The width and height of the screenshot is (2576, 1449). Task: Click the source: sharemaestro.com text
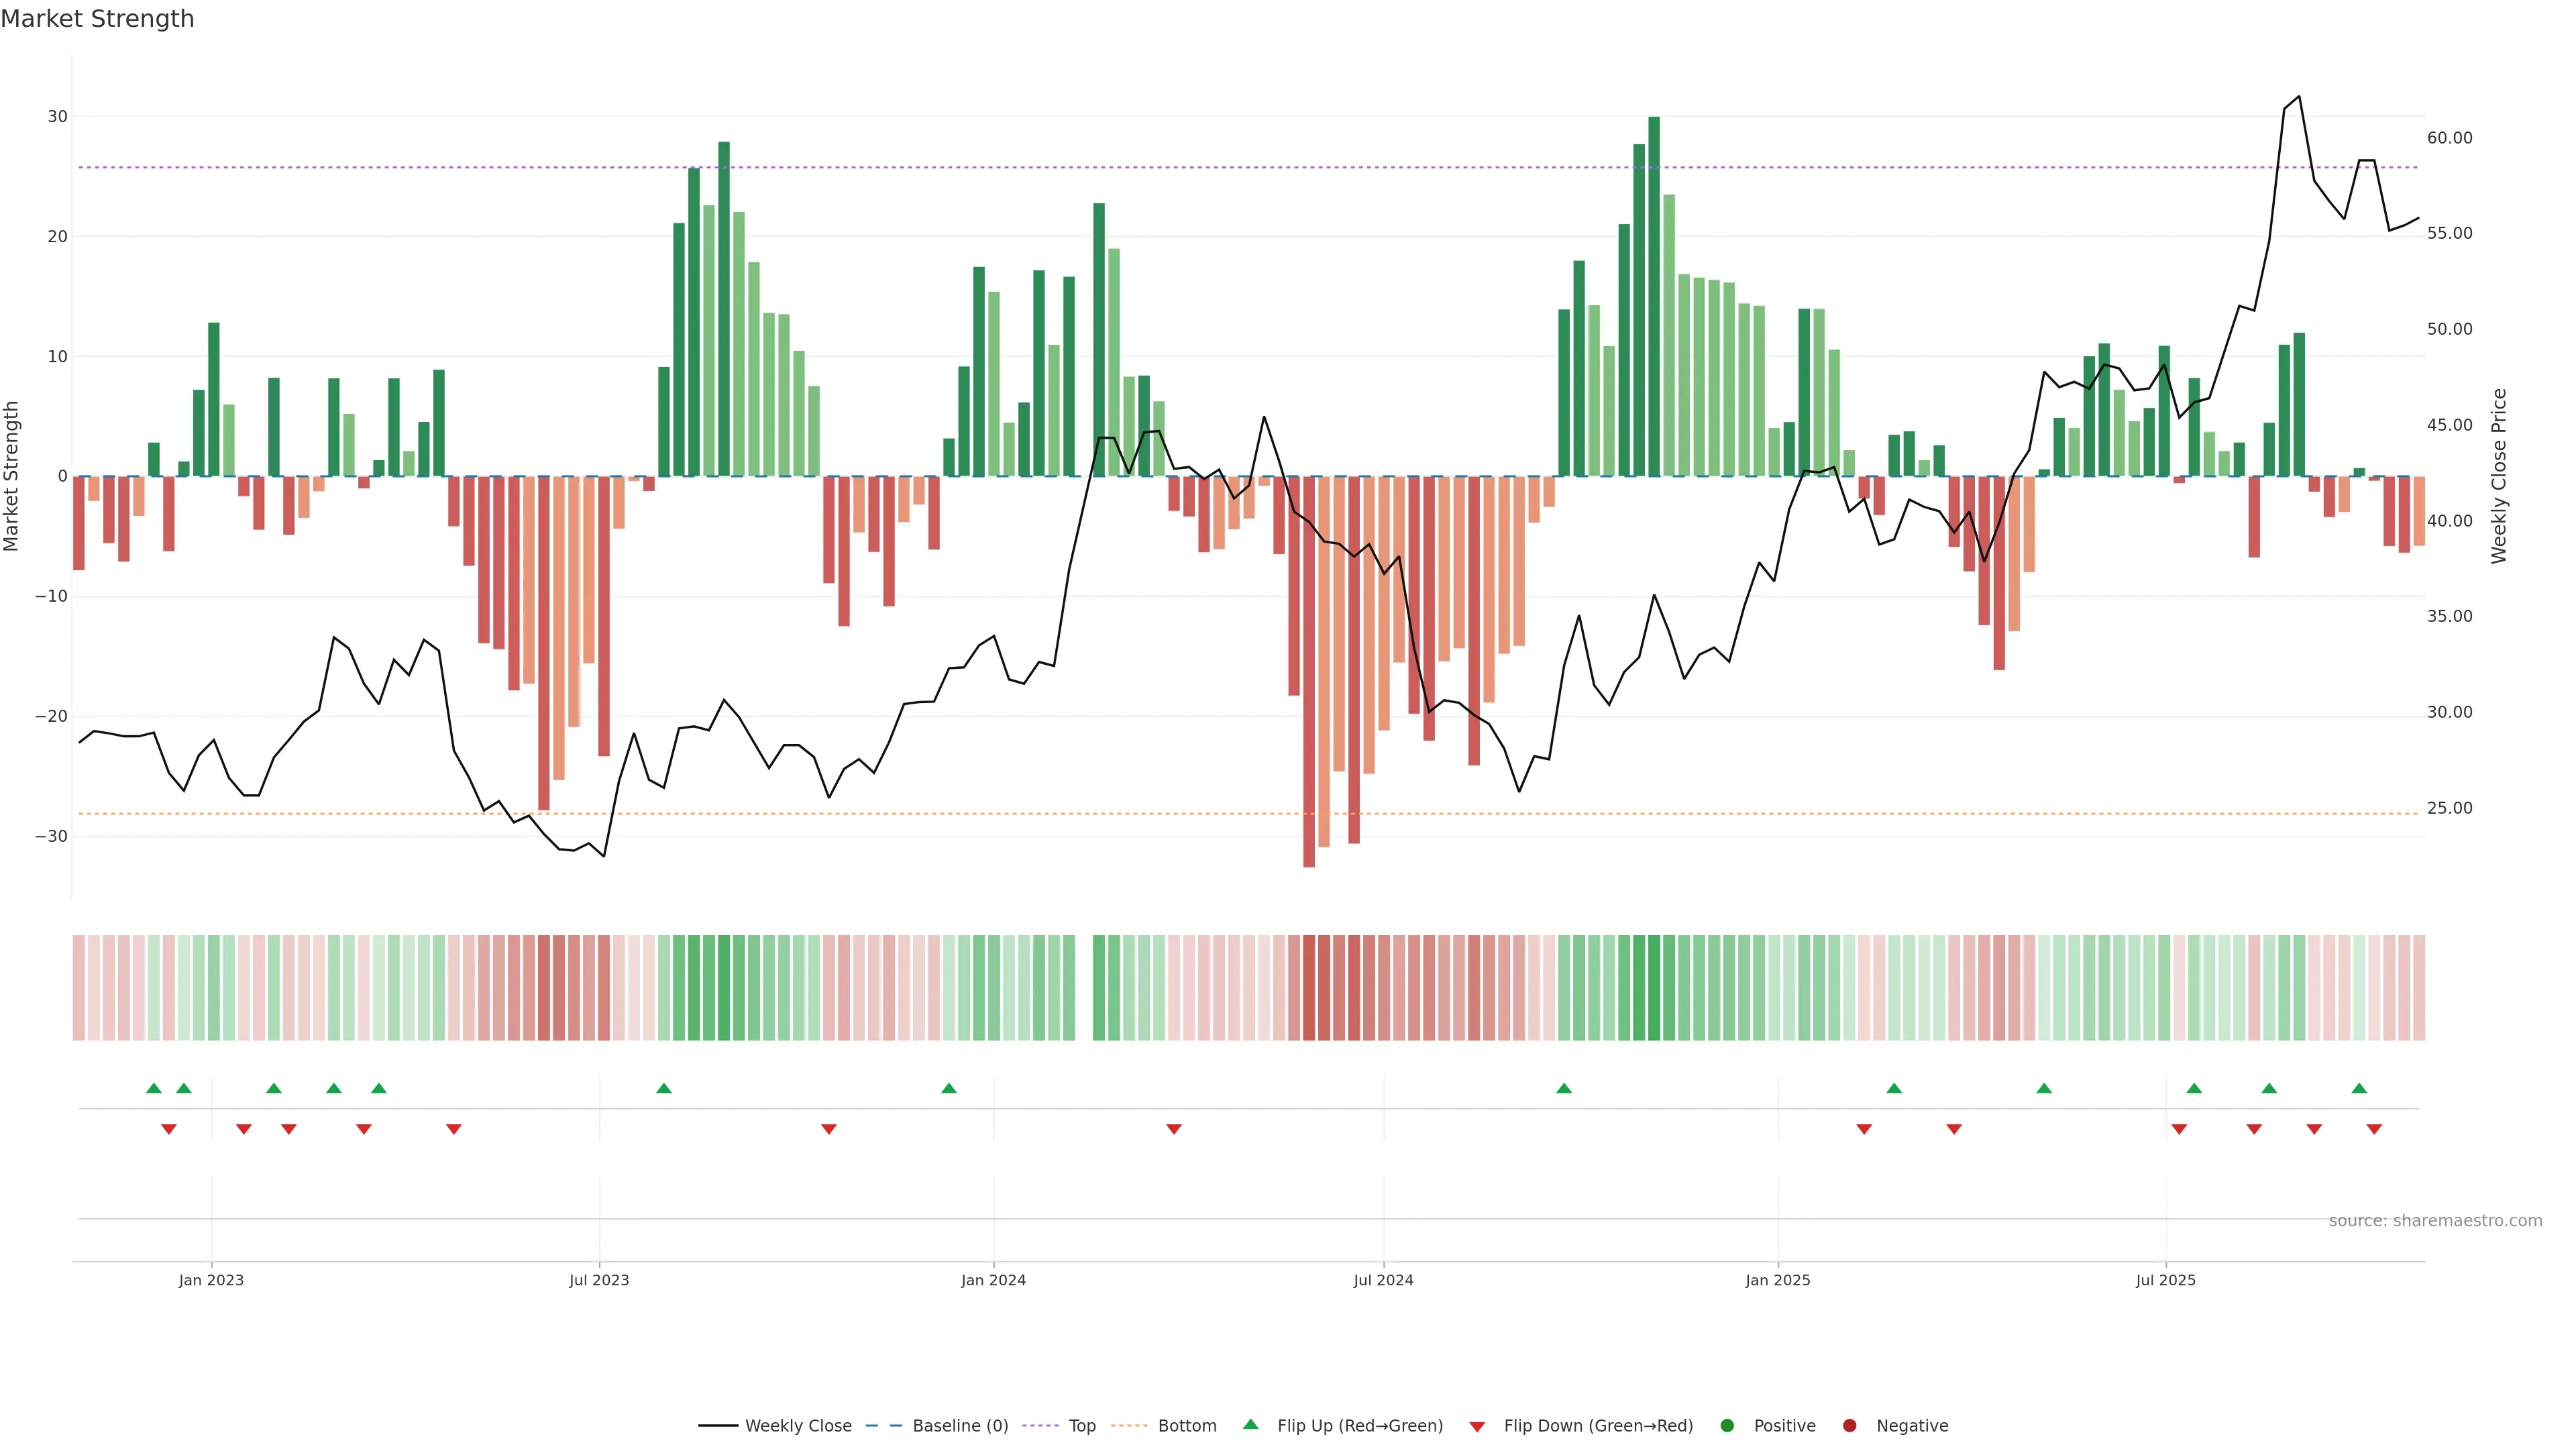[x=2435, y=1221]
